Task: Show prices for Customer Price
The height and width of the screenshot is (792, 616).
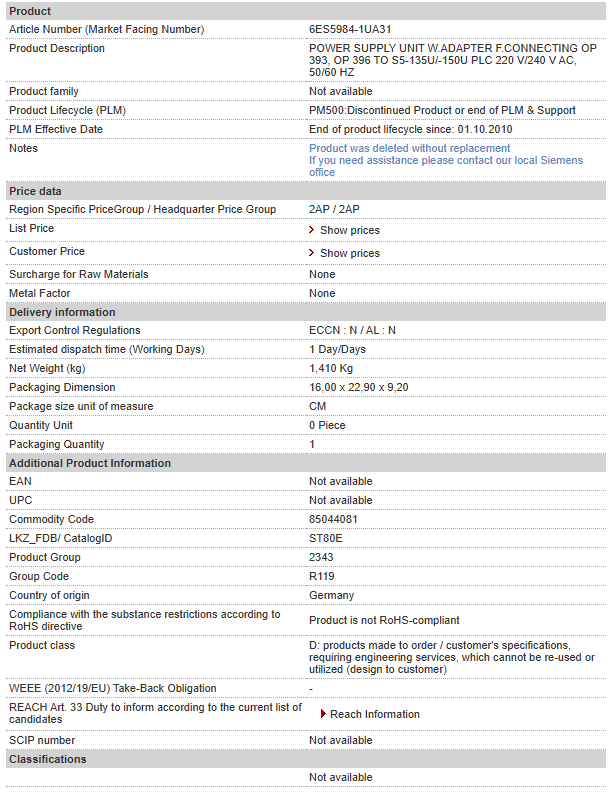Action: 350,253
